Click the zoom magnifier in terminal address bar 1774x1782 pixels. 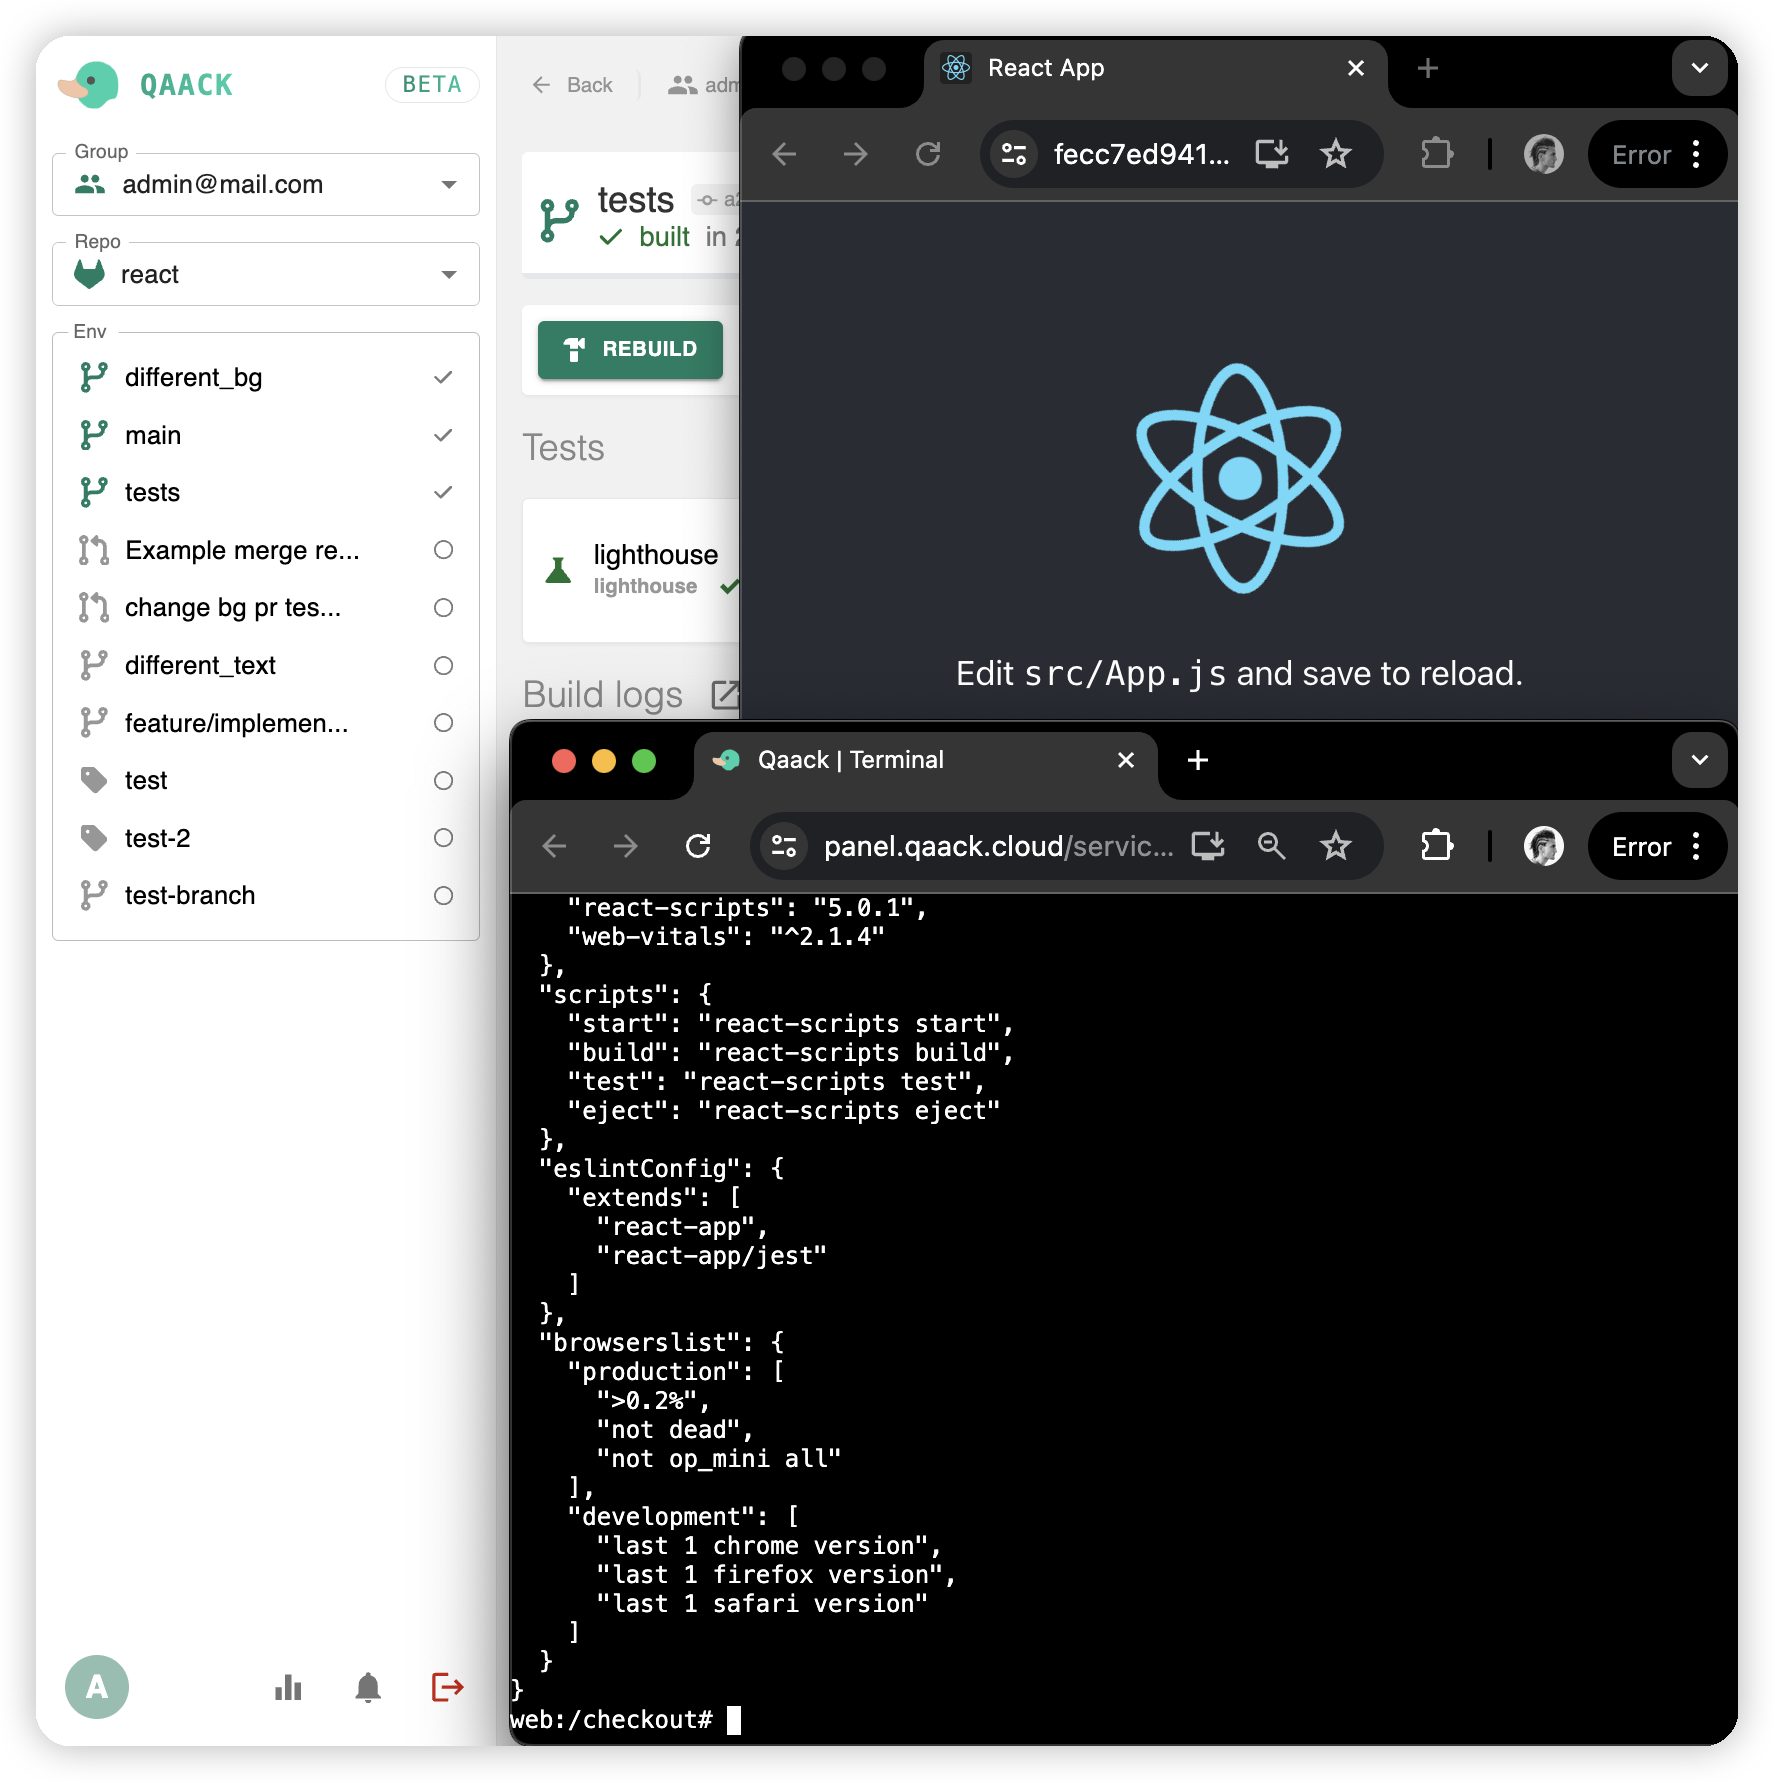tap(1271, 847)
